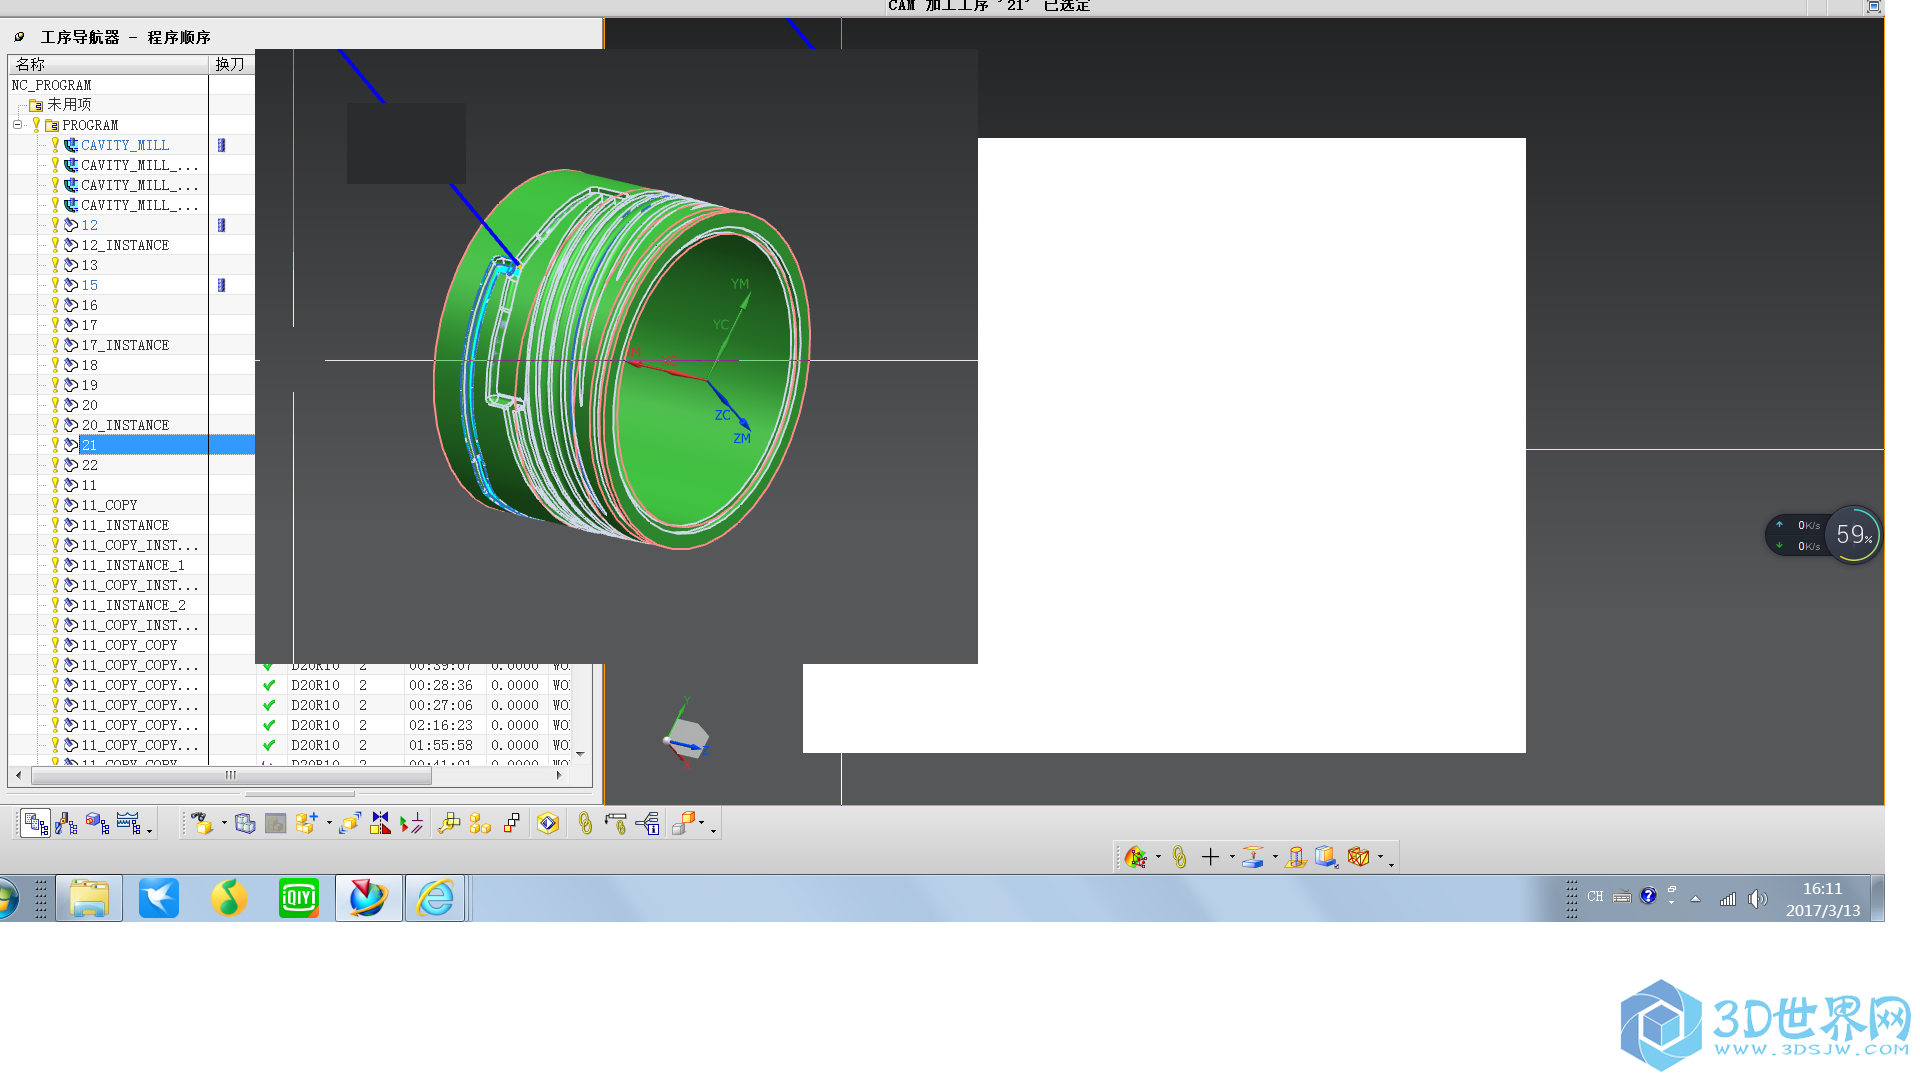Switch to Machine Tool View

[67, 823]
